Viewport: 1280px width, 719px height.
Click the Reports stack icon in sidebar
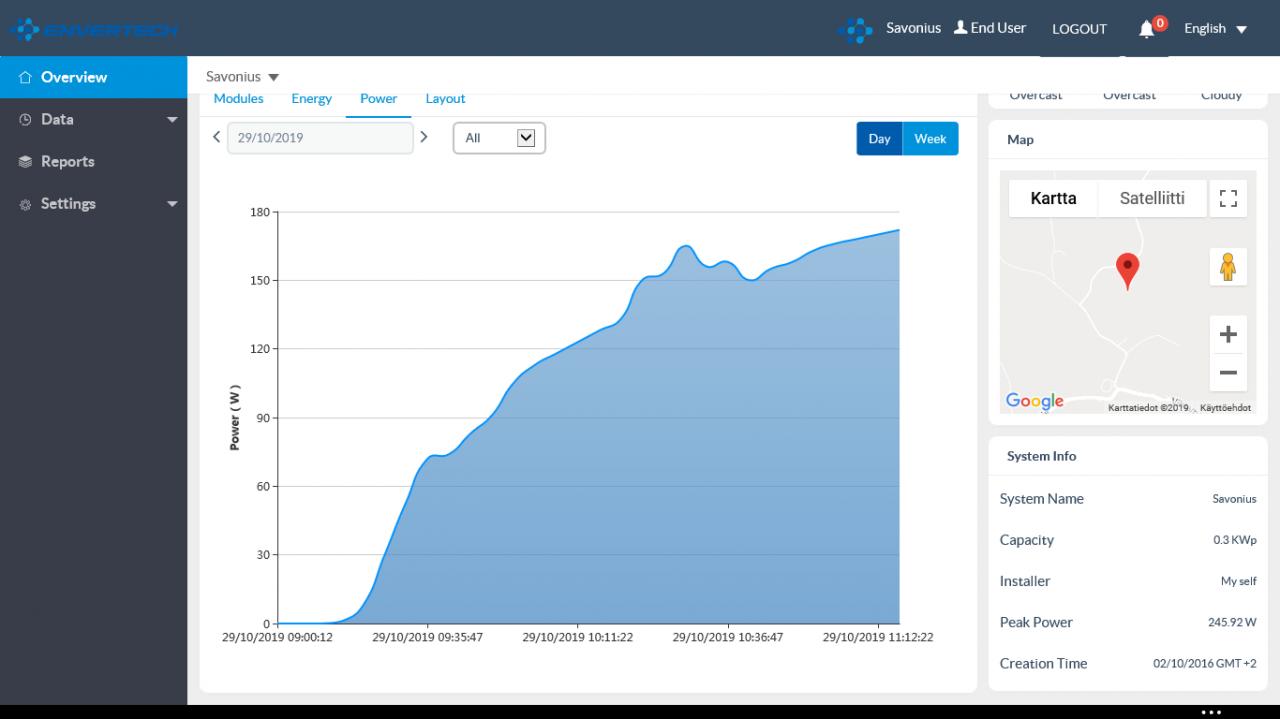(26, 162)
